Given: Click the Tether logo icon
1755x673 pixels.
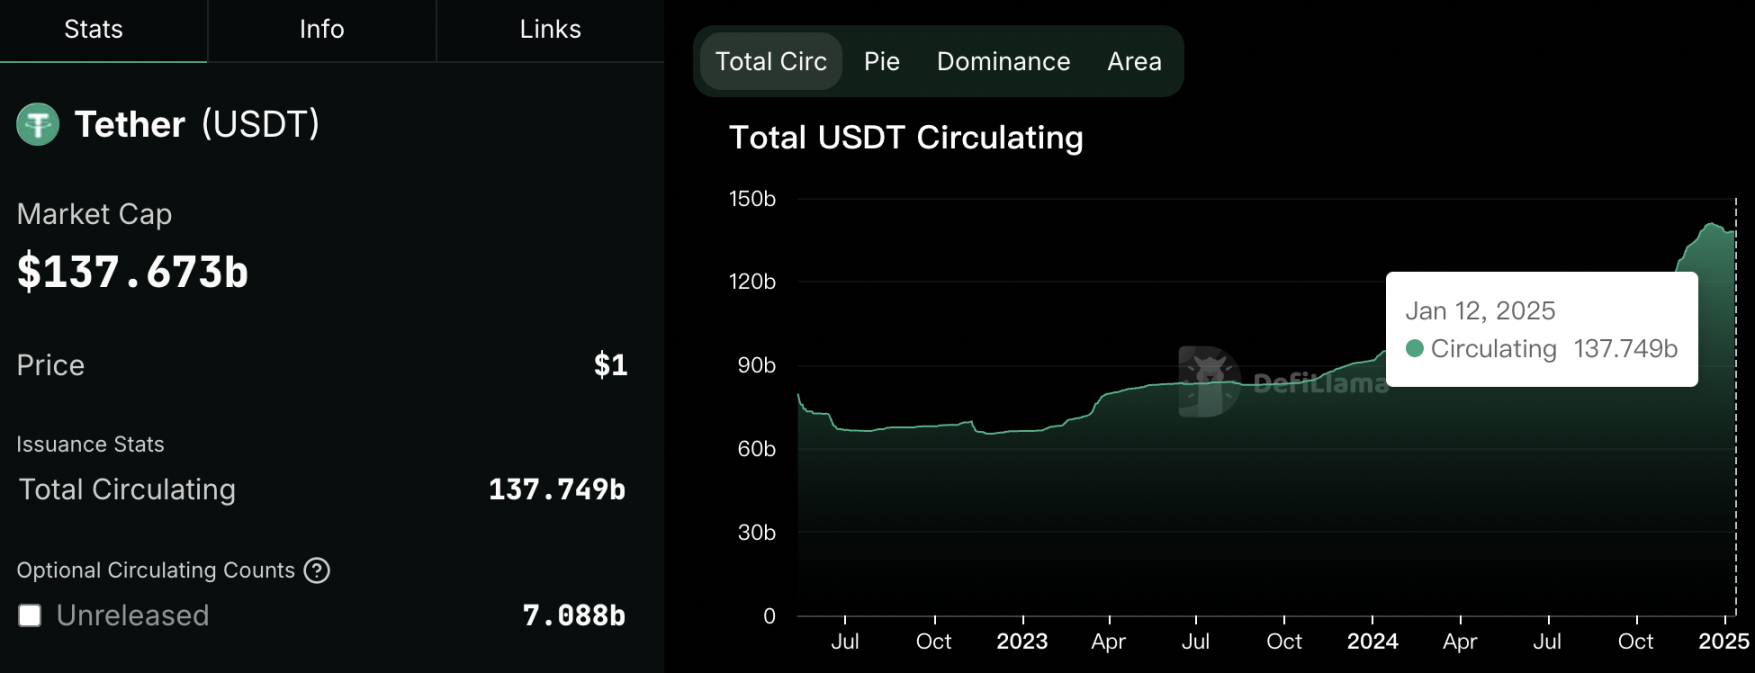Looking at the screenshot, I should click(38, 125).
